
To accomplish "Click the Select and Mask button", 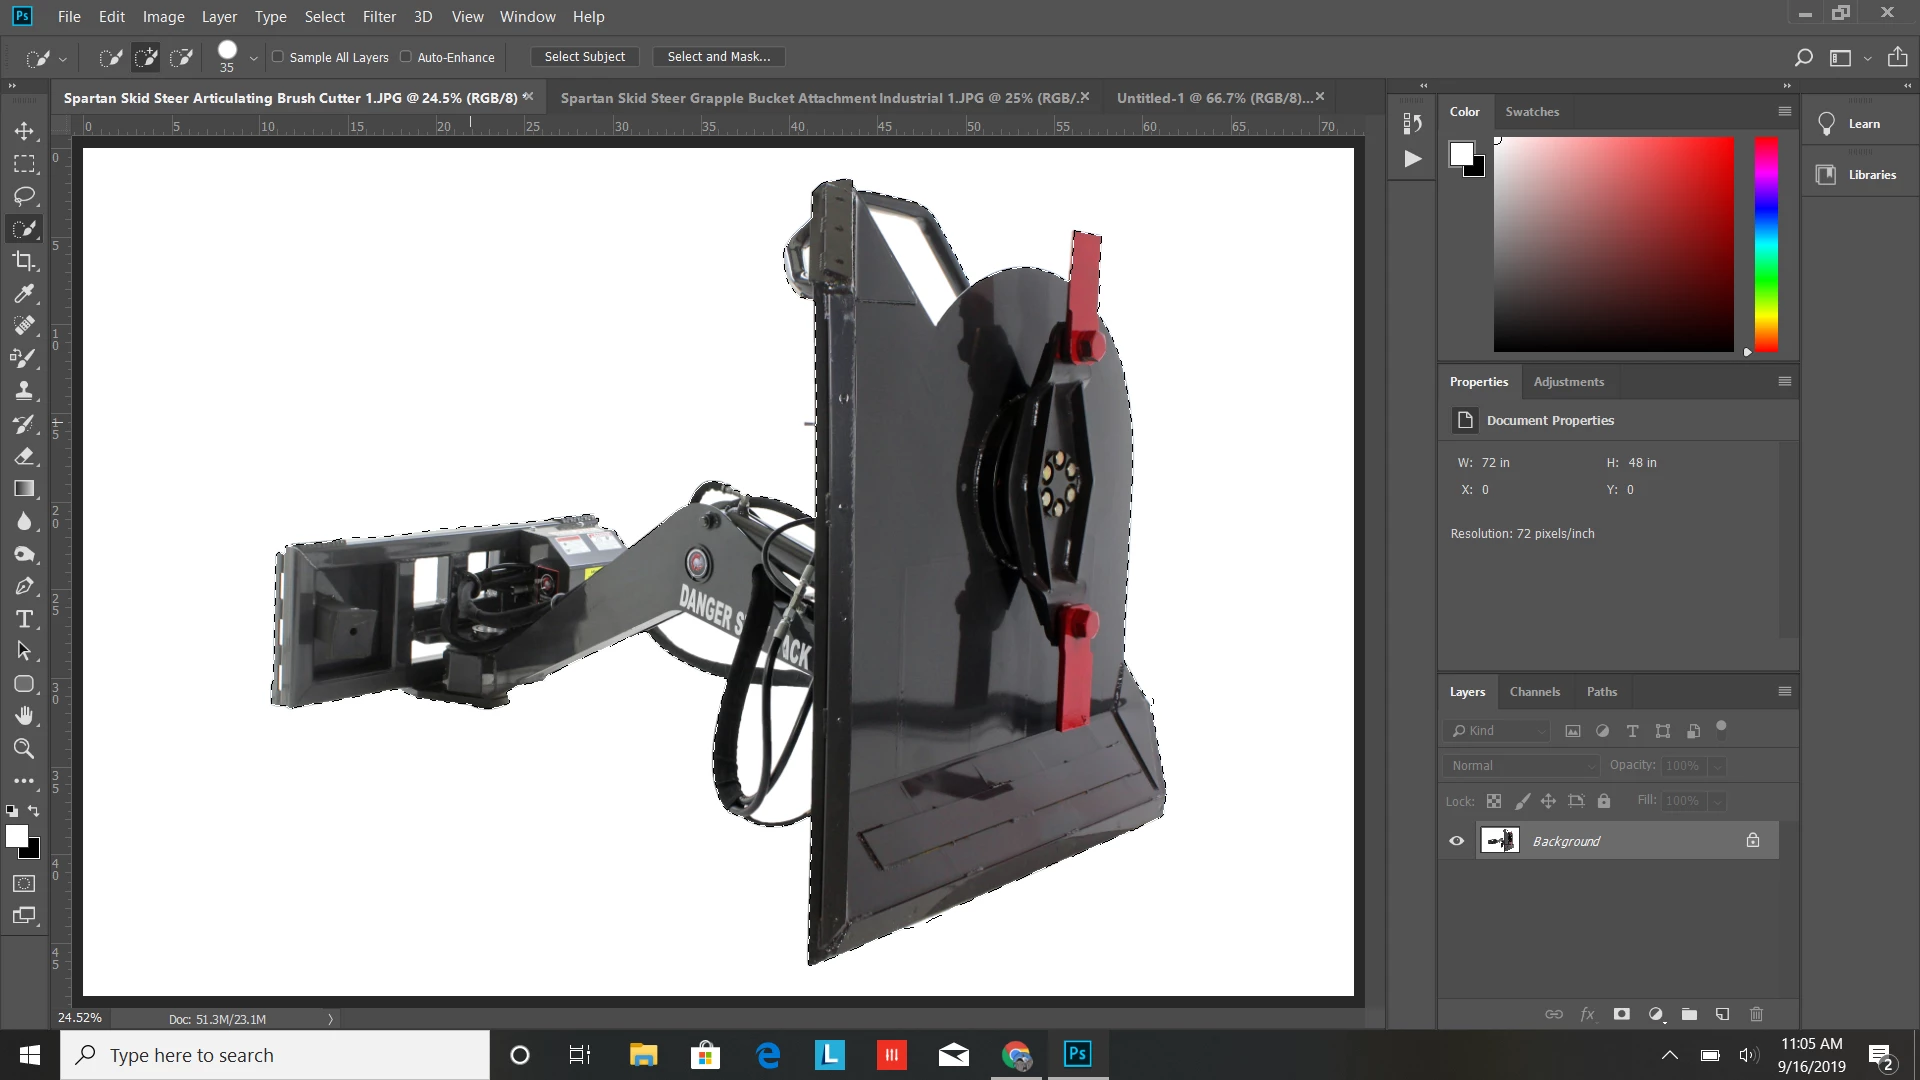I will [x=718, y=57].
